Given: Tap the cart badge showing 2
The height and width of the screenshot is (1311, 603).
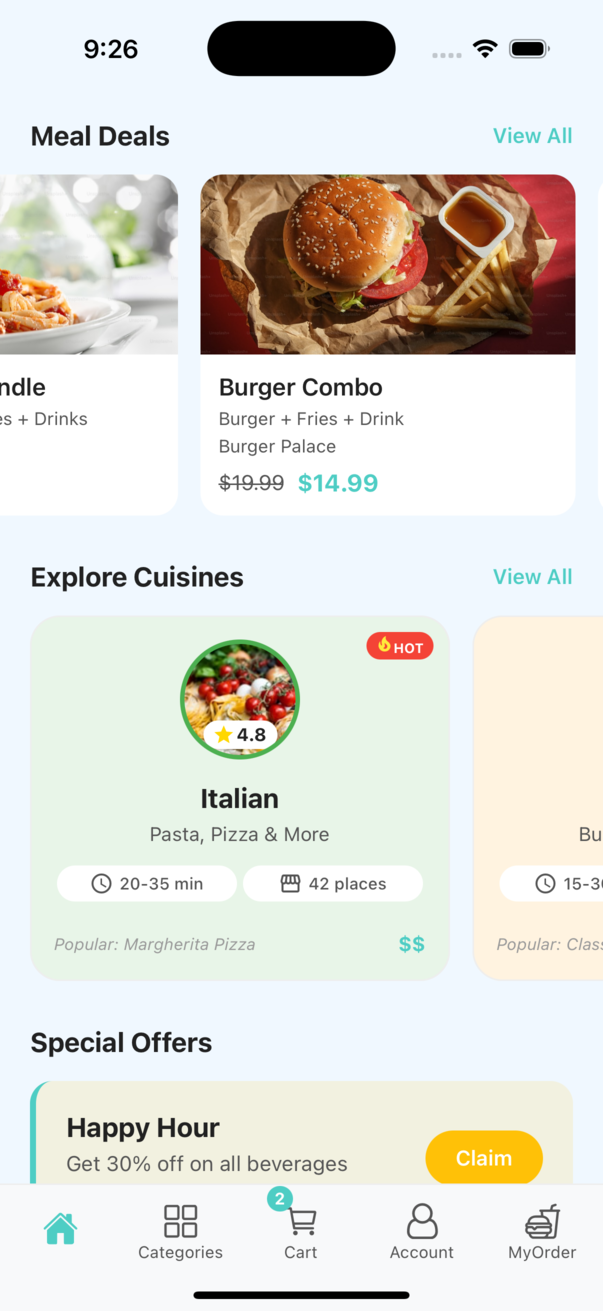Looking at the screenshot, I should (280, 1198).
